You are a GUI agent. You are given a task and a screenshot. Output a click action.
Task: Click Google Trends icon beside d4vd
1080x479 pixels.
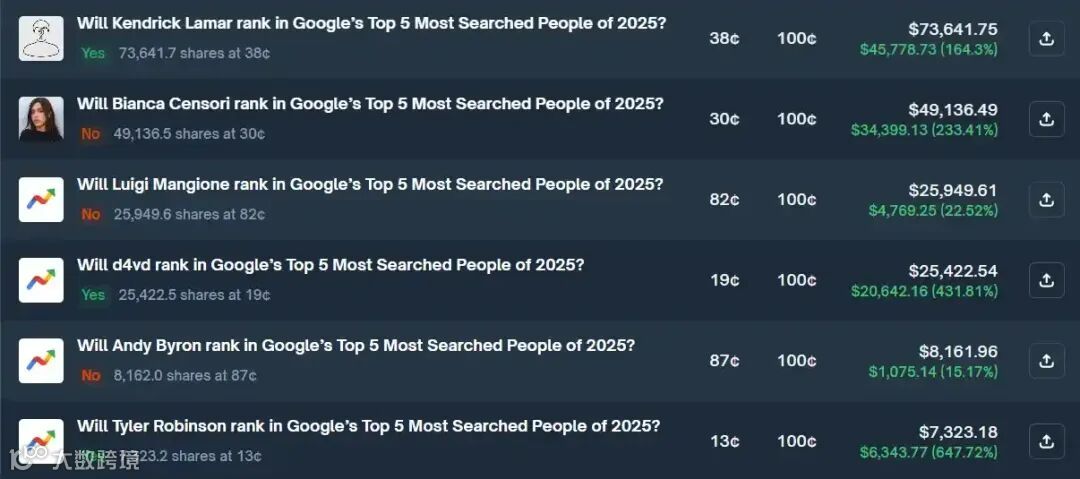pyautogui.click(x=41, y=280)
